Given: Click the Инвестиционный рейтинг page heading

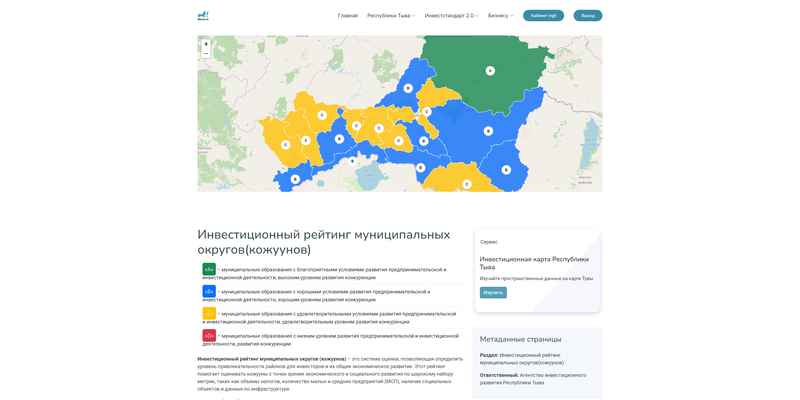Looking at the screenshot, I should coord(323,241).
